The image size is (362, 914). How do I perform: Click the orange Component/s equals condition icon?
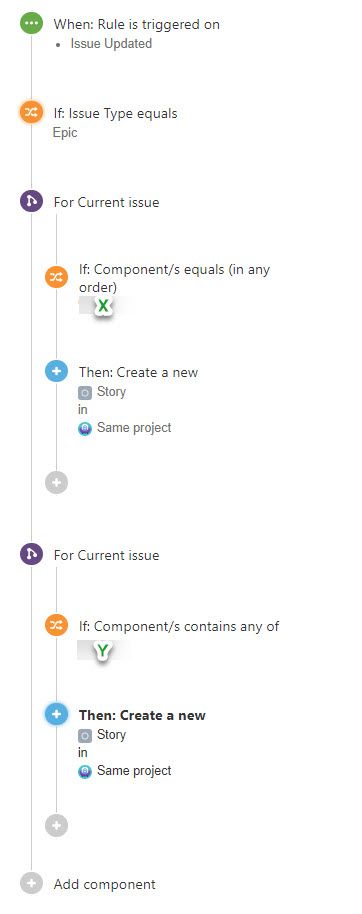pos(57,277)
